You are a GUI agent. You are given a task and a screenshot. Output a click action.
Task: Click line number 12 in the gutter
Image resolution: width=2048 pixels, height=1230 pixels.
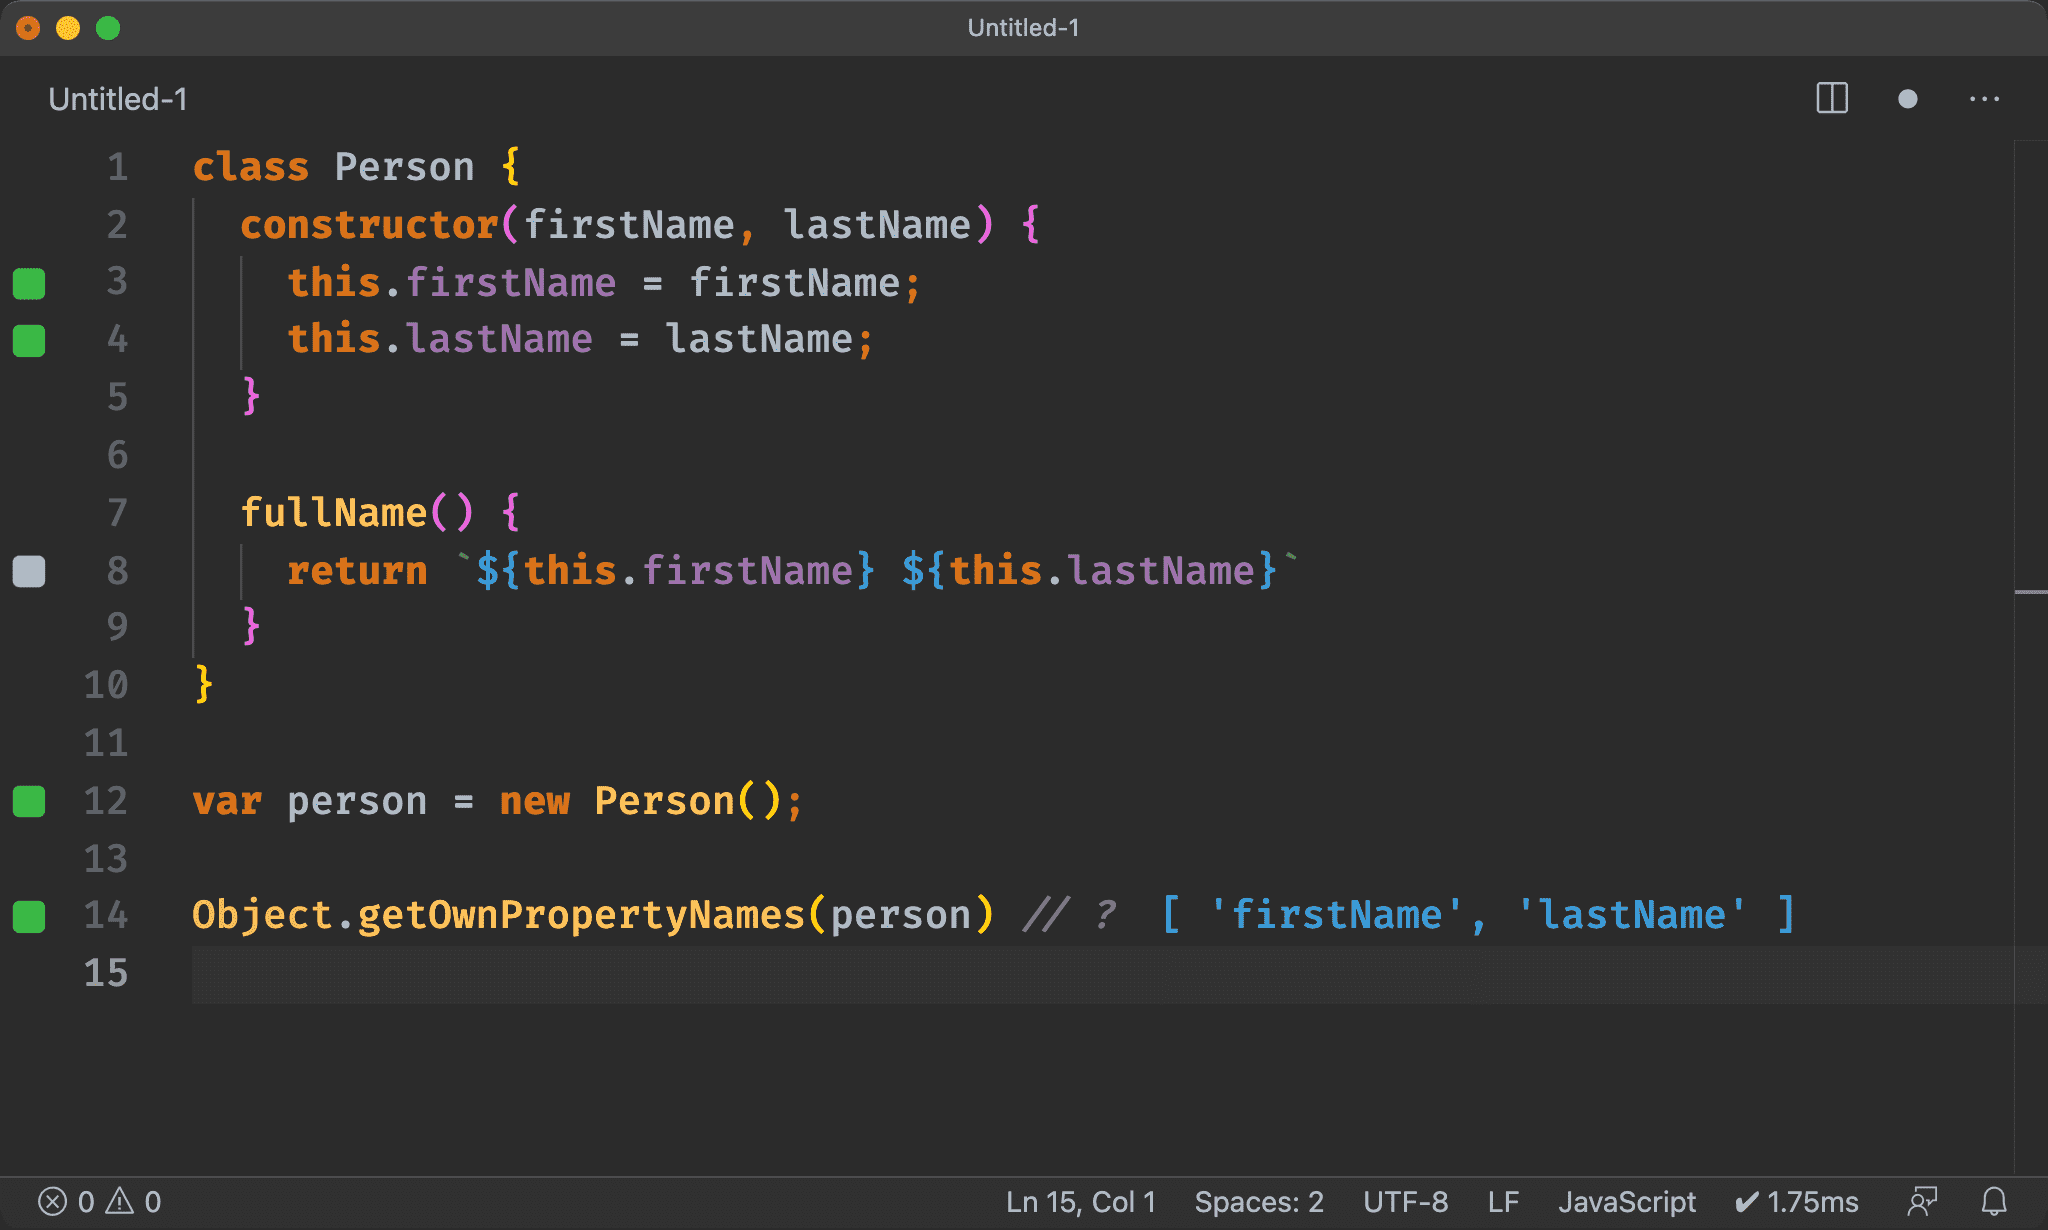106,801
